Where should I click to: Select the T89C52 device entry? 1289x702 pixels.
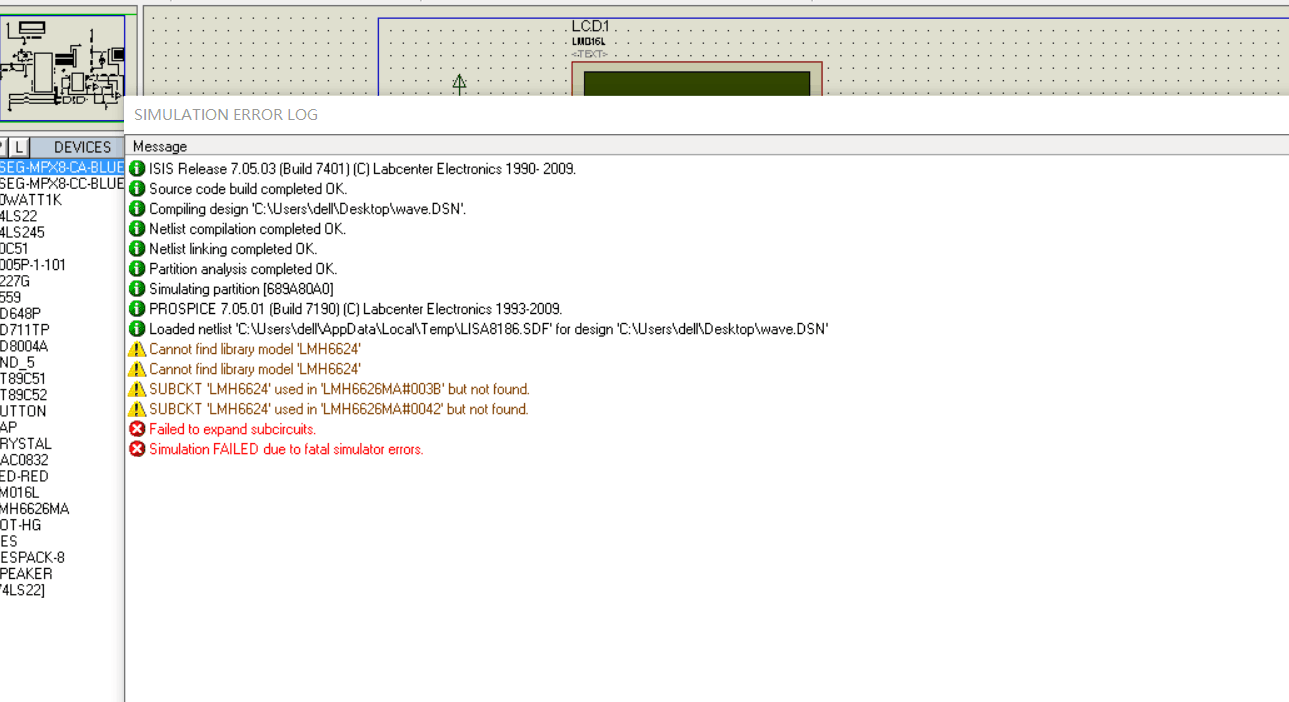pos(23,395)
